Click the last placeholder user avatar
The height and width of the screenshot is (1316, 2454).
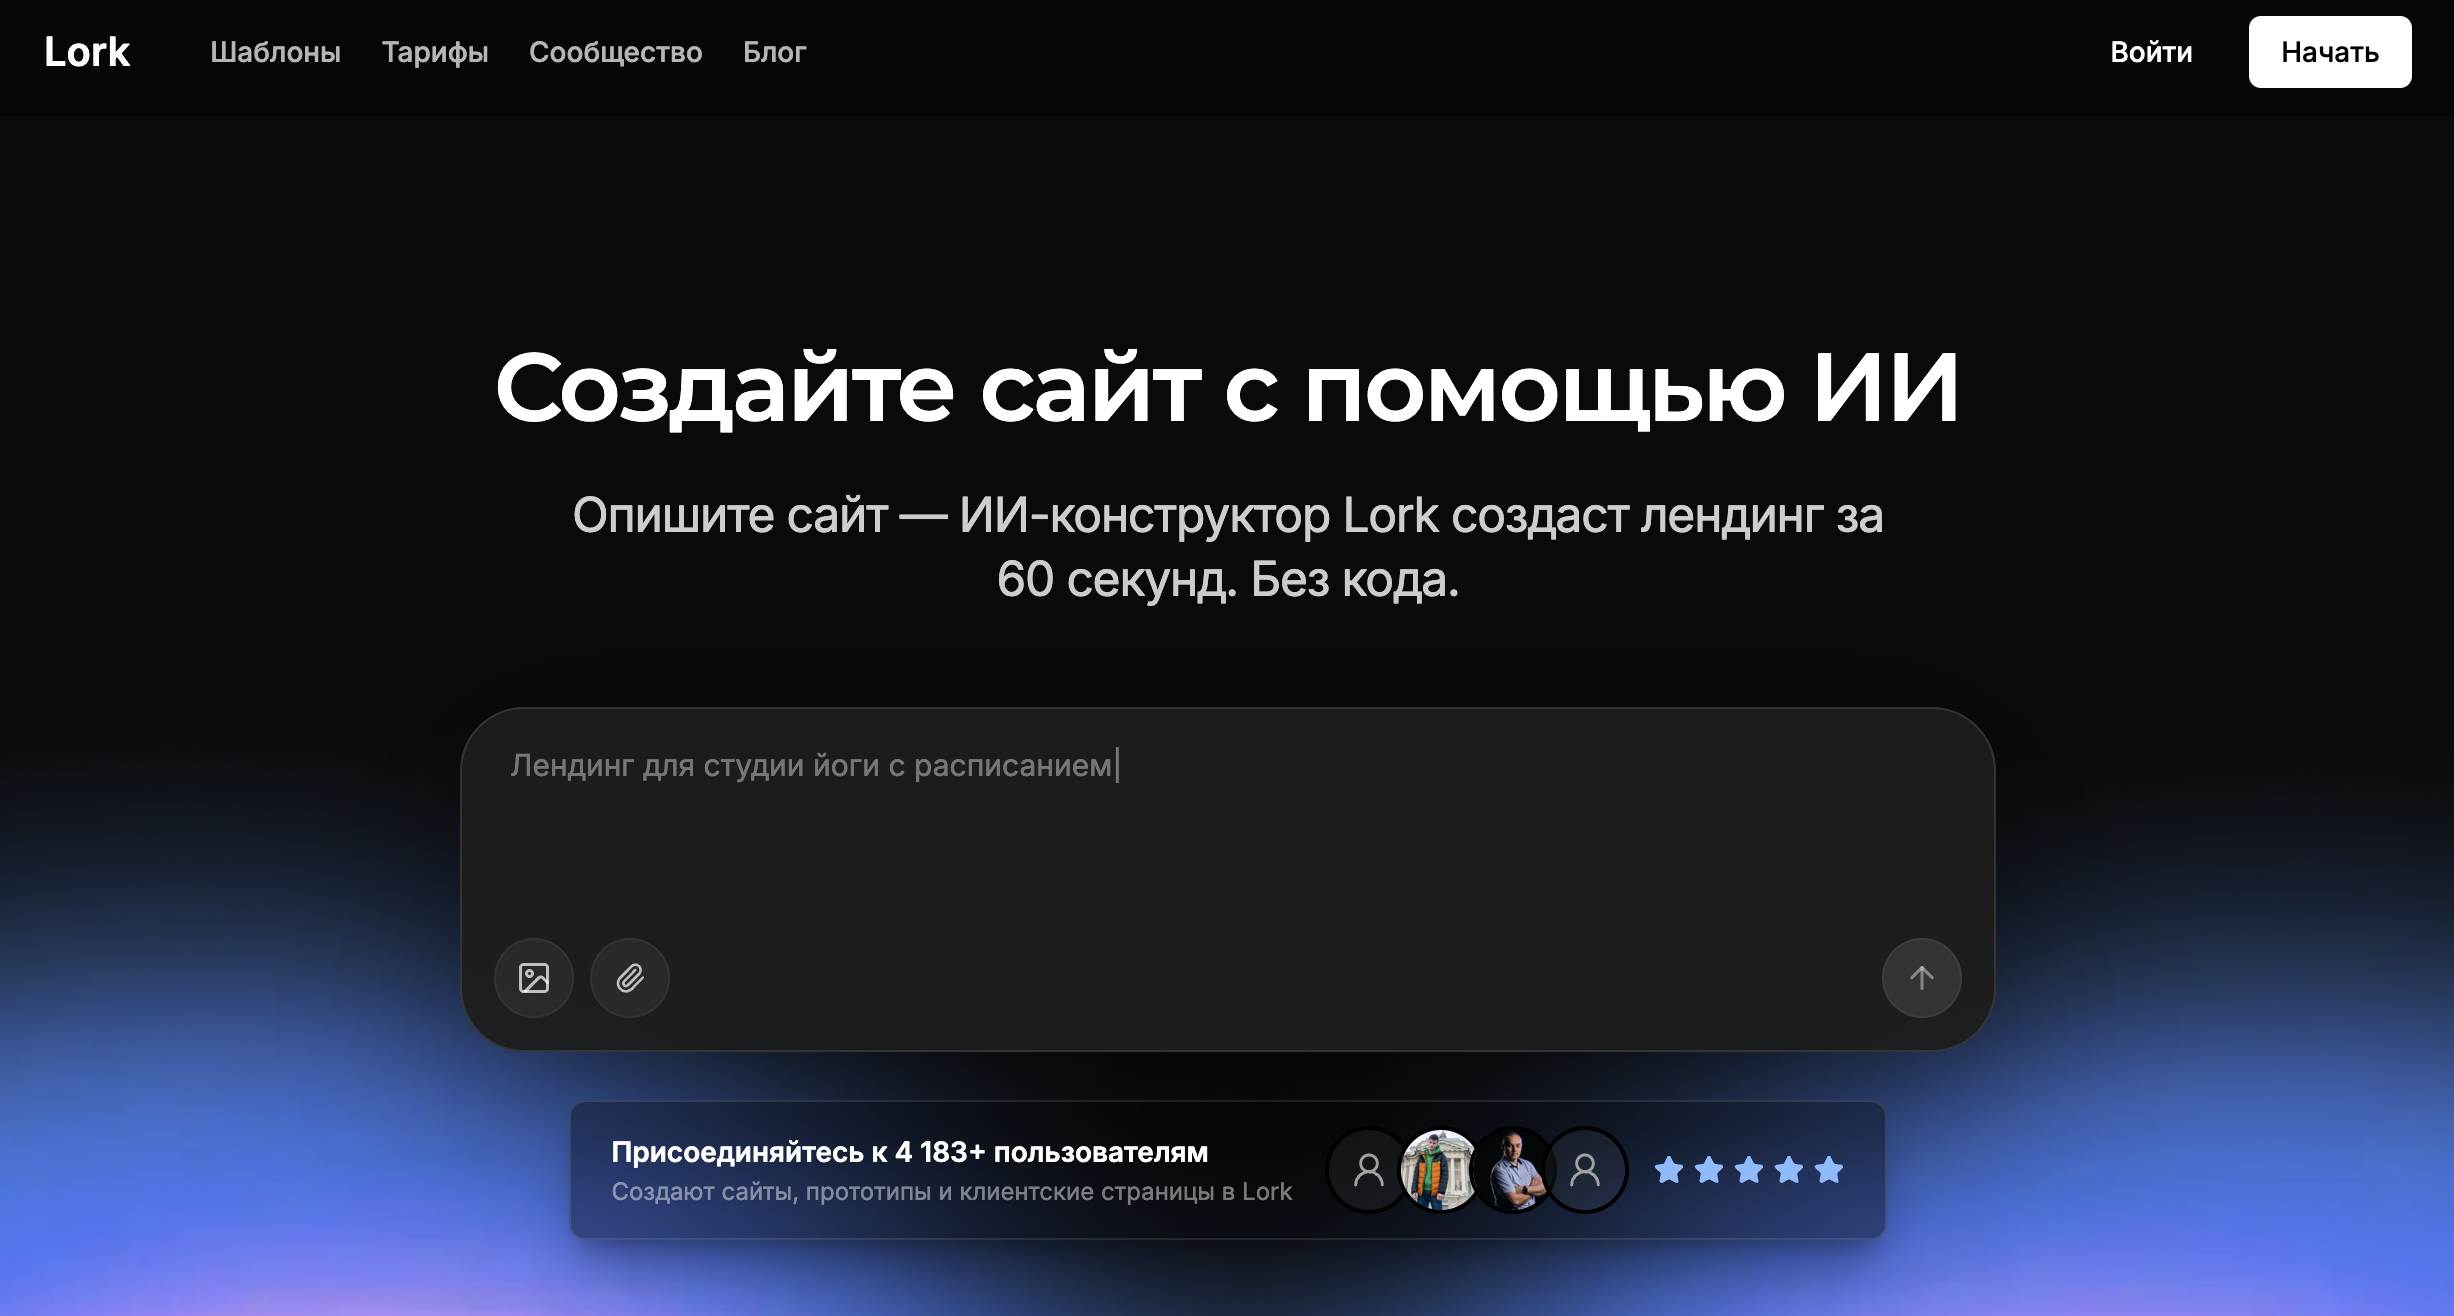tap(1585, 1170)
